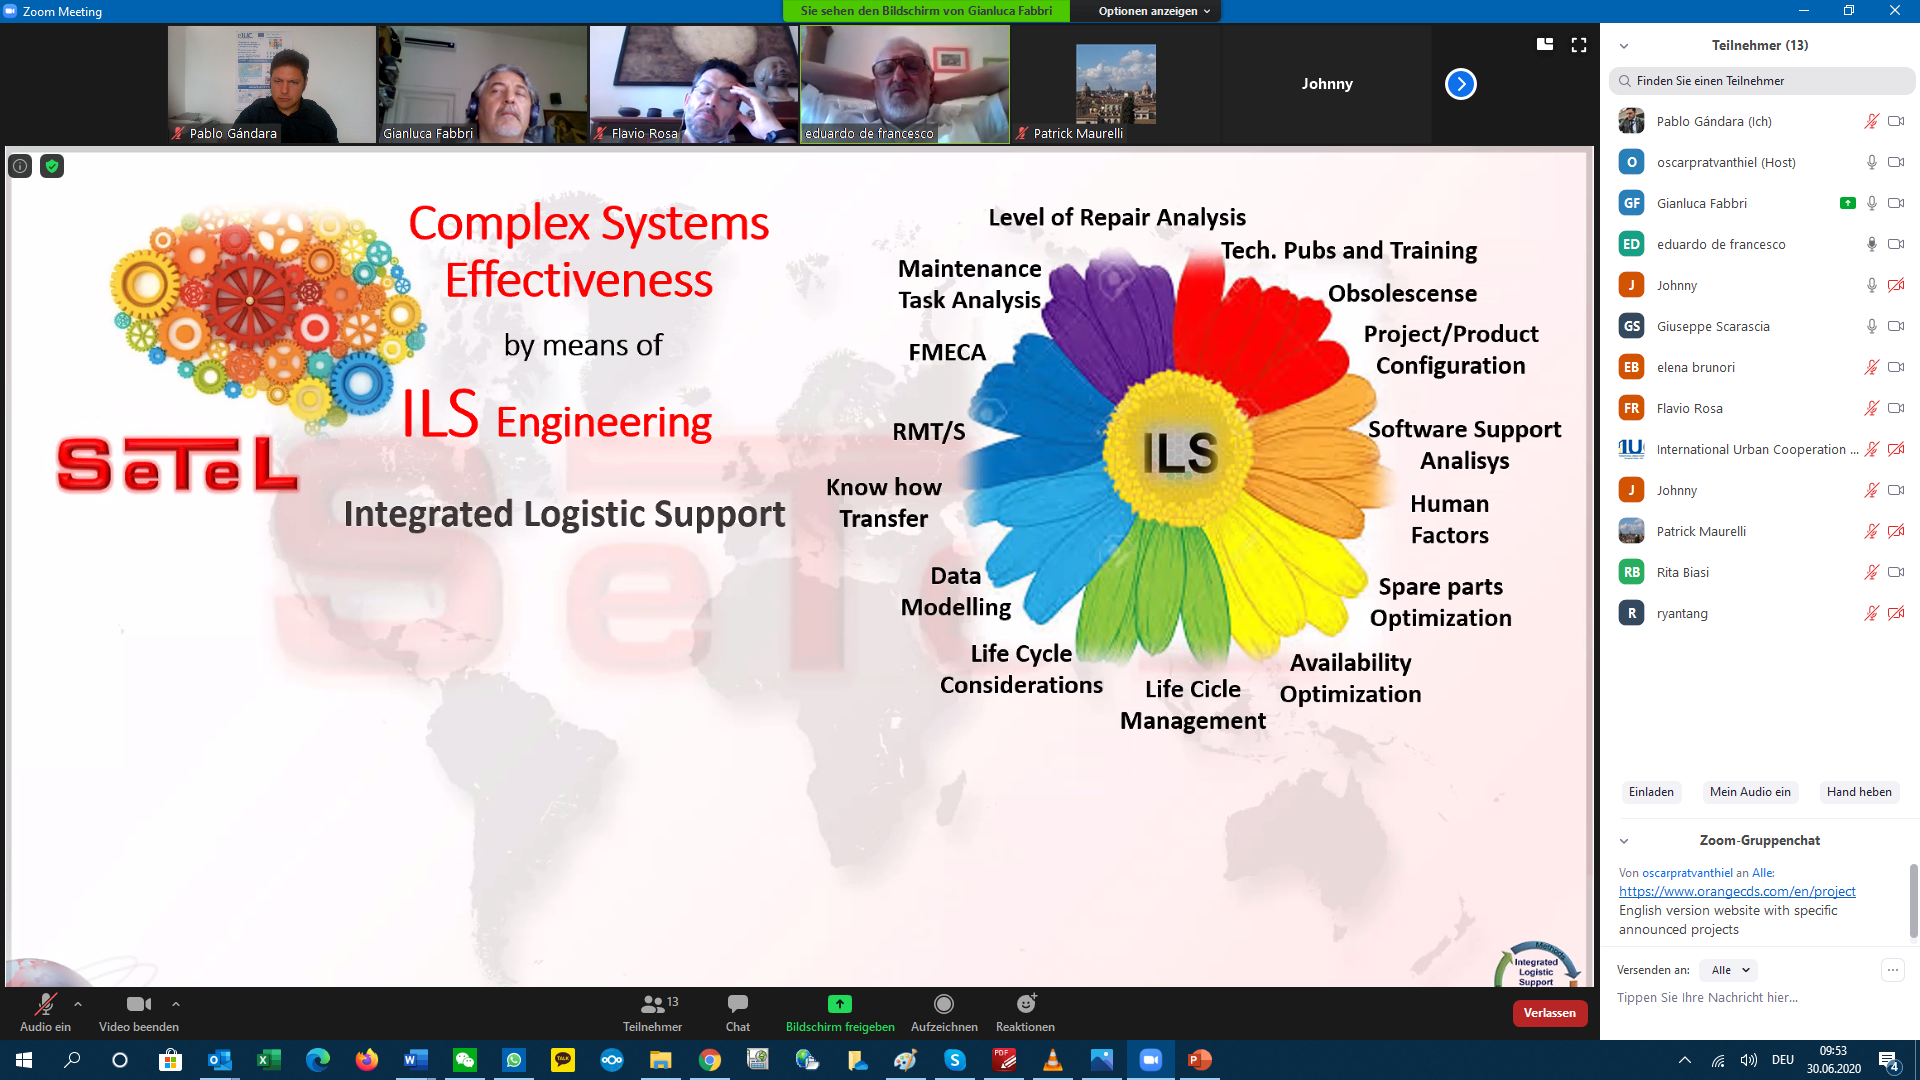The width and height of the screenshot is (1920, 1080).
Task: Collapse the Teilnehmer panel chevron
Action: (x=1624, y=46)
